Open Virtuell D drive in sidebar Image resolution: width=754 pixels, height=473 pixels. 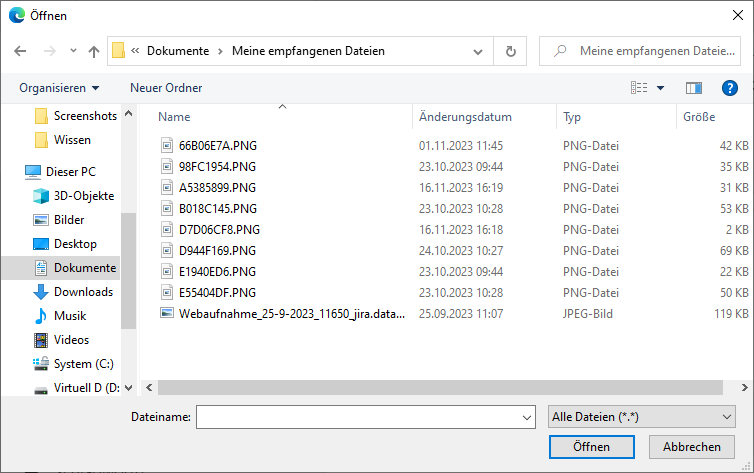tap(76, 388)
